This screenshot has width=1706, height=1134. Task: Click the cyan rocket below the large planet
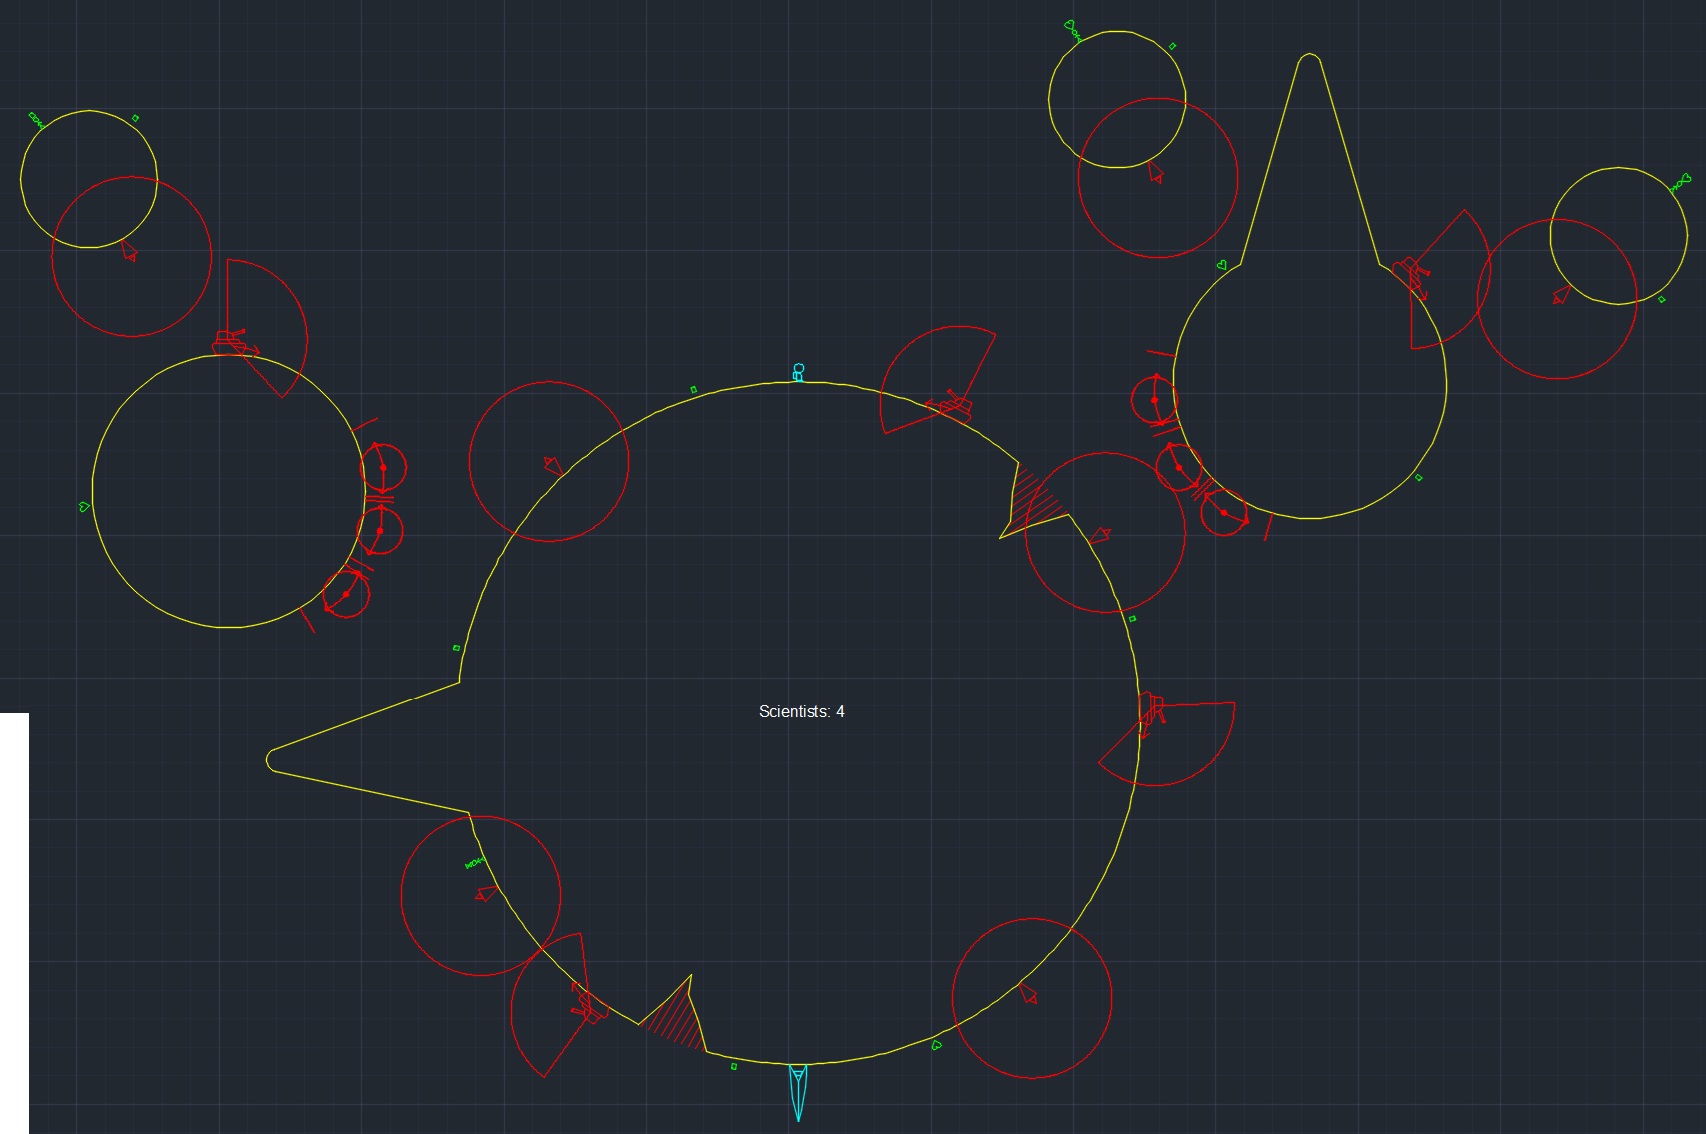(798, 1091)
